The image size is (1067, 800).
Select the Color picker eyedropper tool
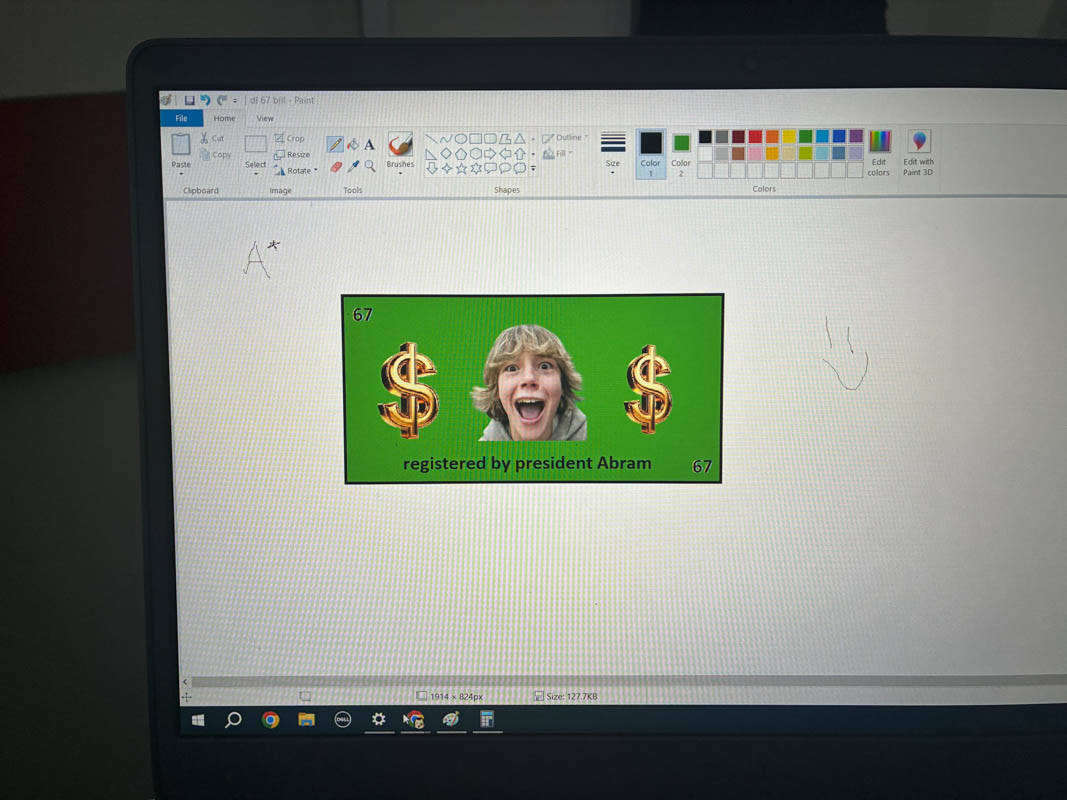pyautogui.click(x=353, y=166)
